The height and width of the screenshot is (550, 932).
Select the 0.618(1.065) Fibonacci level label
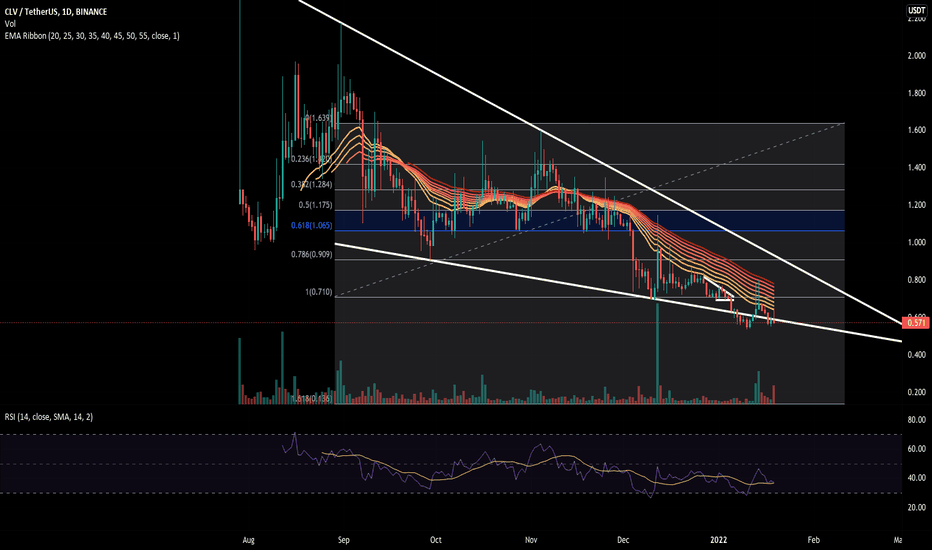click(311, 225)
